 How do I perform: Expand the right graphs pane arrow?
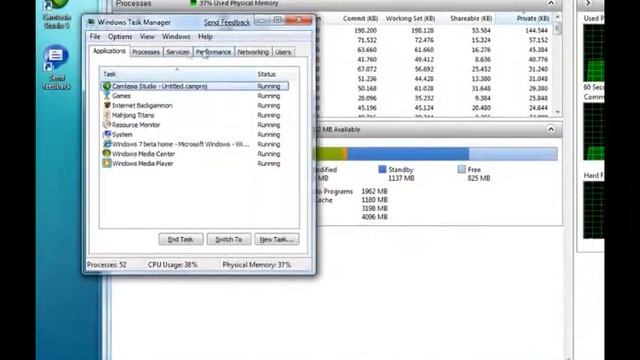pos(588,3)
